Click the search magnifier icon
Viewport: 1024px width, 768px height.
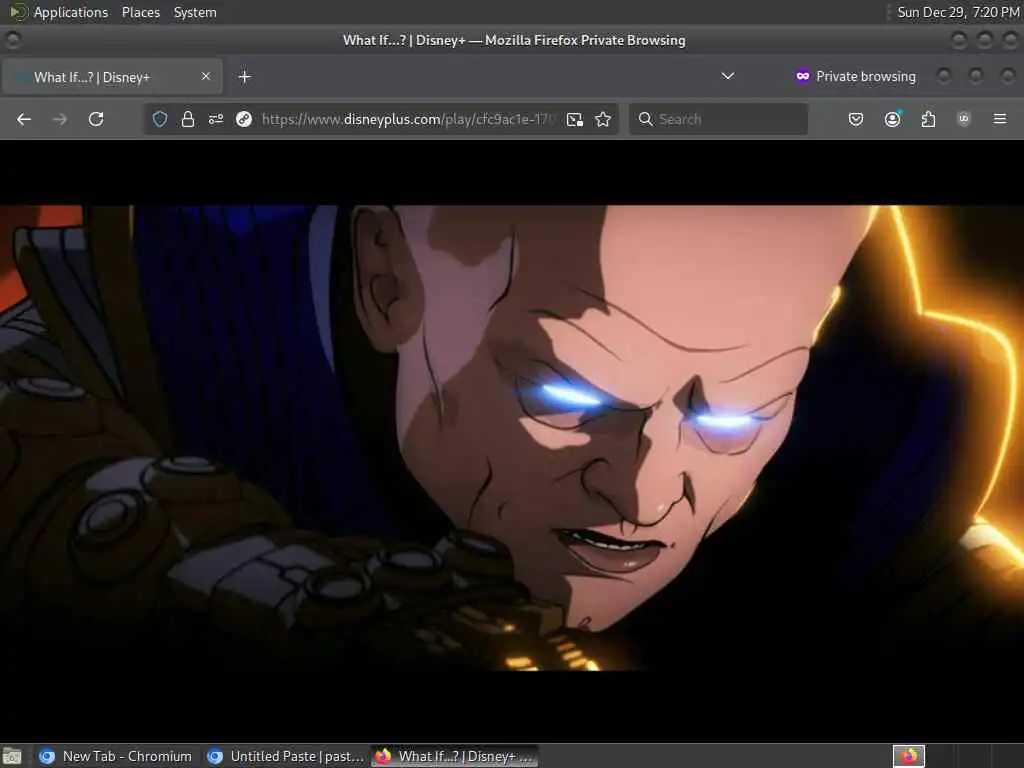click(645, 119)
